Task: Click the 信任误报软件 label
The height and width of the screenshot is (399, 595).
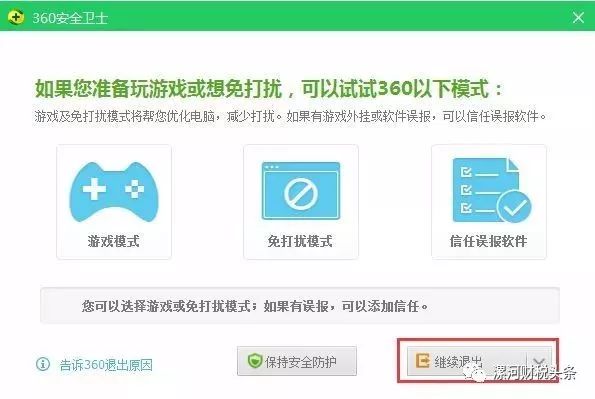Action: pyautogui.click(x=488, y=241)
